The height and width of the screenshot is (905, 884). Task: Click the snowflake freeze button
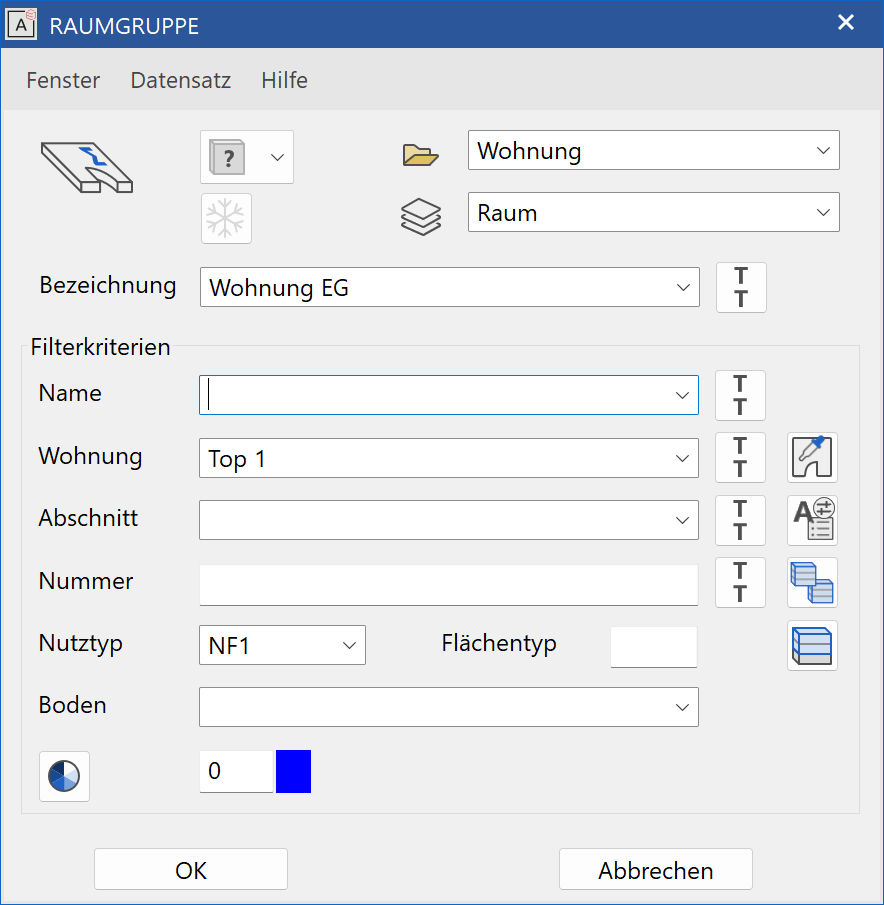226,219
